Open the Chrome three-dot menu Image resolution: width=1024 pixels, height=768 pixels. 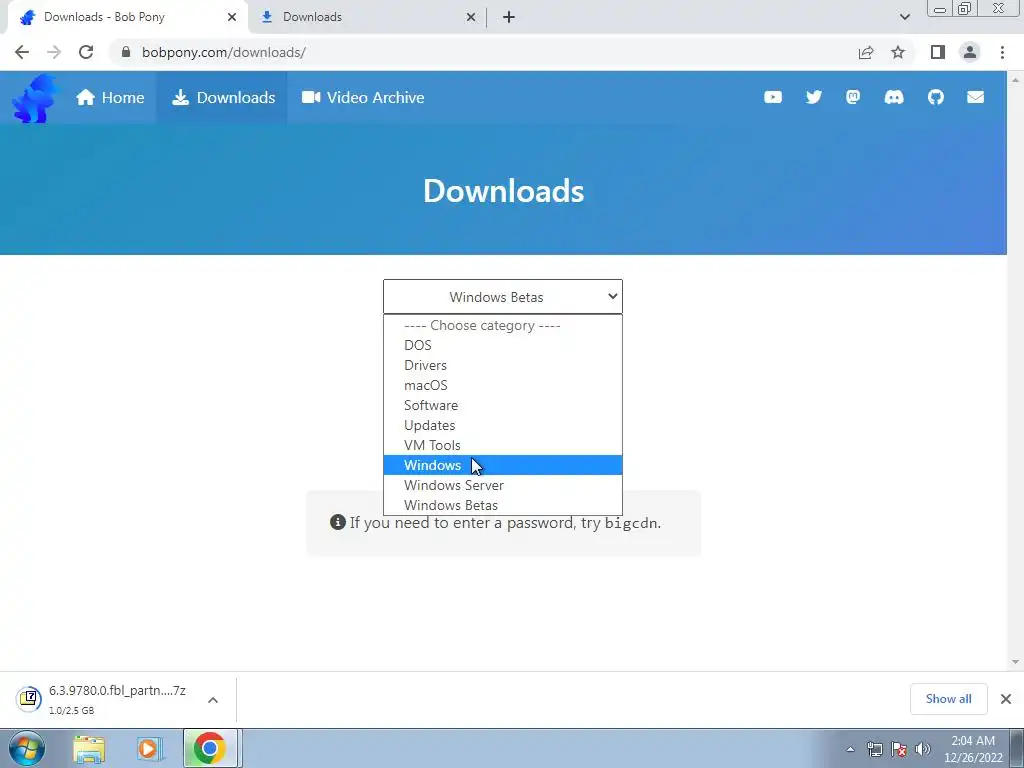(x=1002, y=52)
